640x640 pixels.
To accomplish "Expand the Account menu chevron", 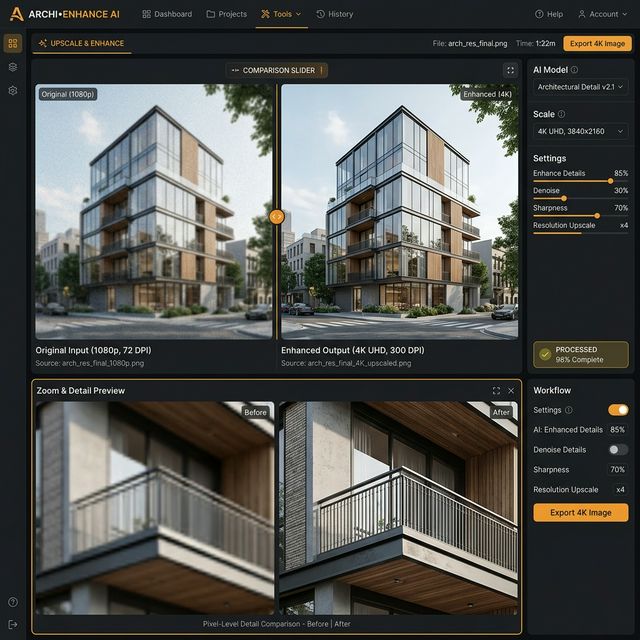I will pyautogui.click(x=624, y=14).
